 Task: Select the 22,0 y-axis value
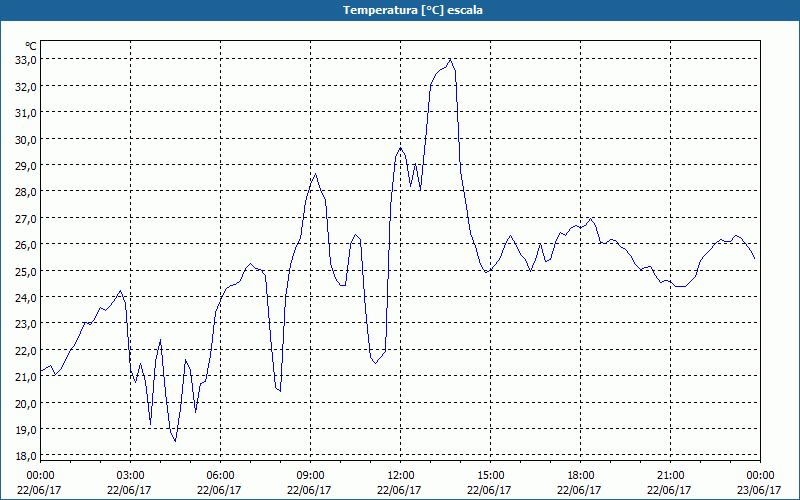[x=27, y=350]
